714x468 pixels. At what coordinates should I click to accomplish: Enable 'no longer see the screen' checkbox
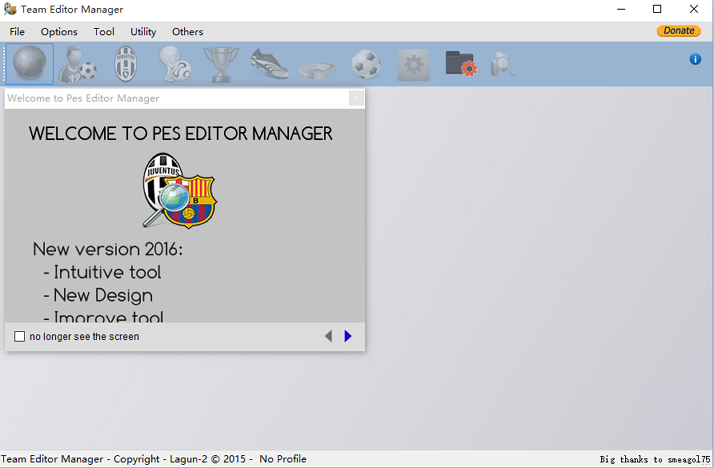point(20,336)
